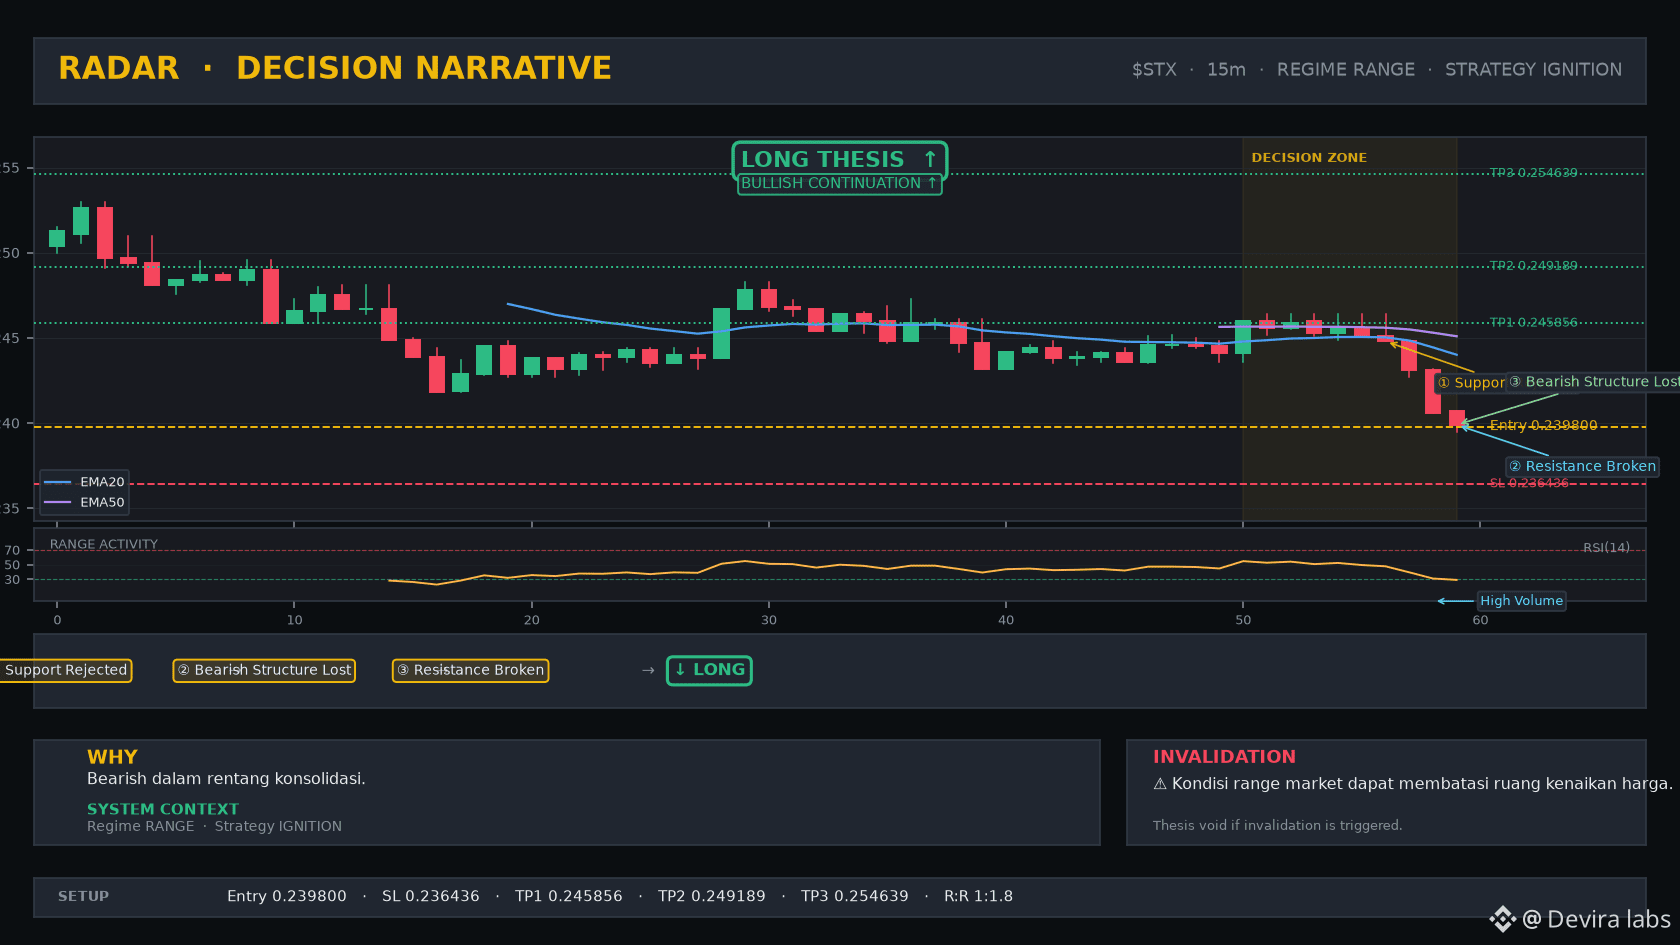Screen dimensions: 1680x945
Task: Click the Resistance Broken chip in reasons row
Action: coord(470,670)
